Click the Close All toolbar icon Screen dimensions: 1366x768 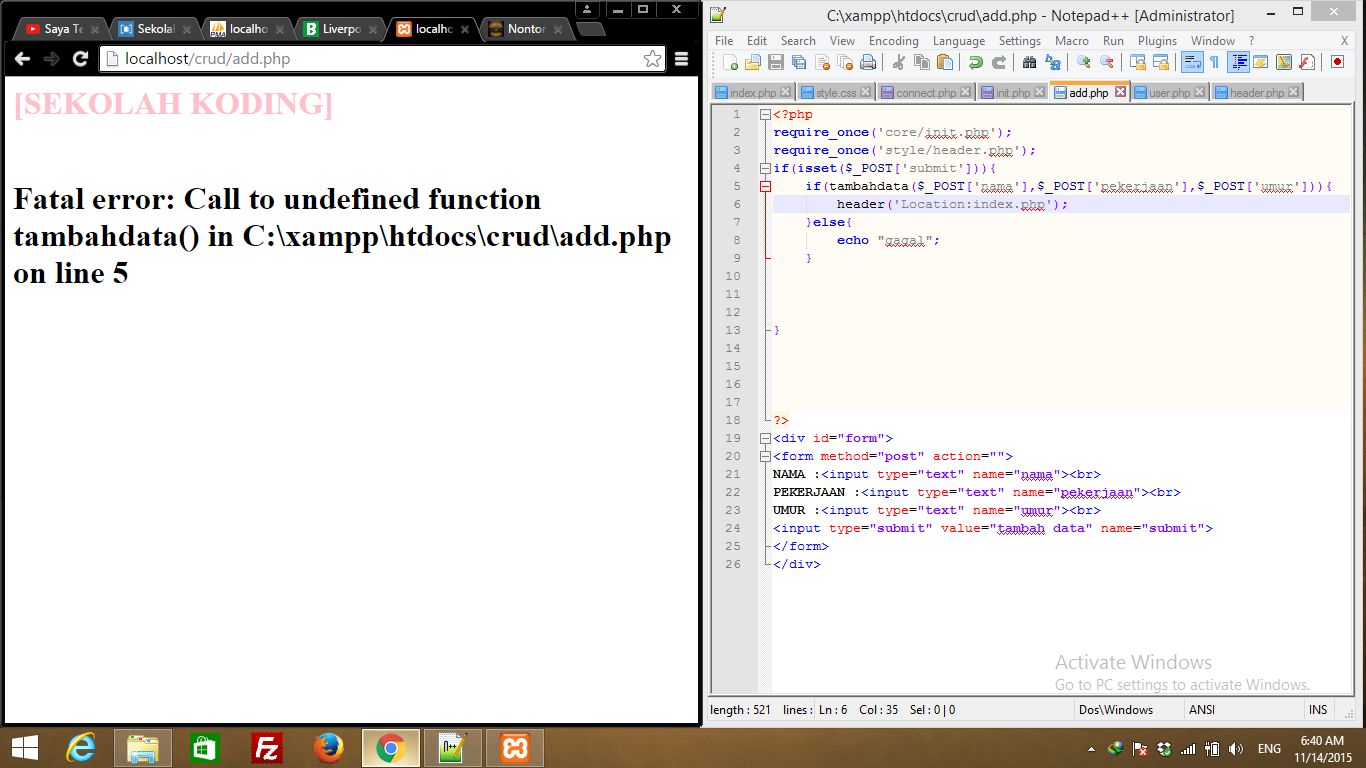tap(846, 62)
